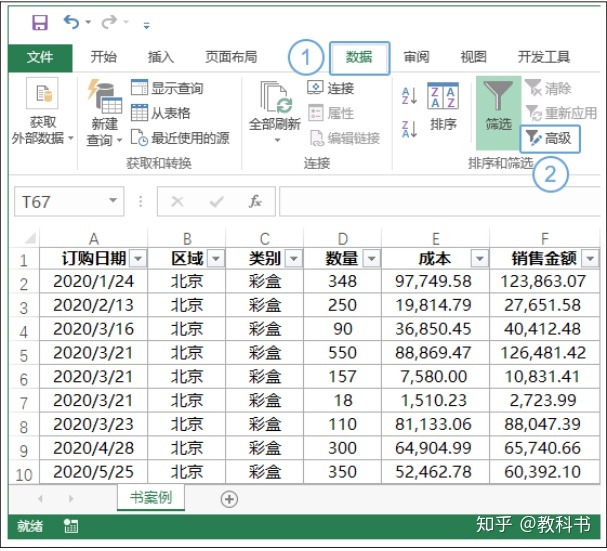
Task: Open the 文件 tab
Action: (40, 57)
